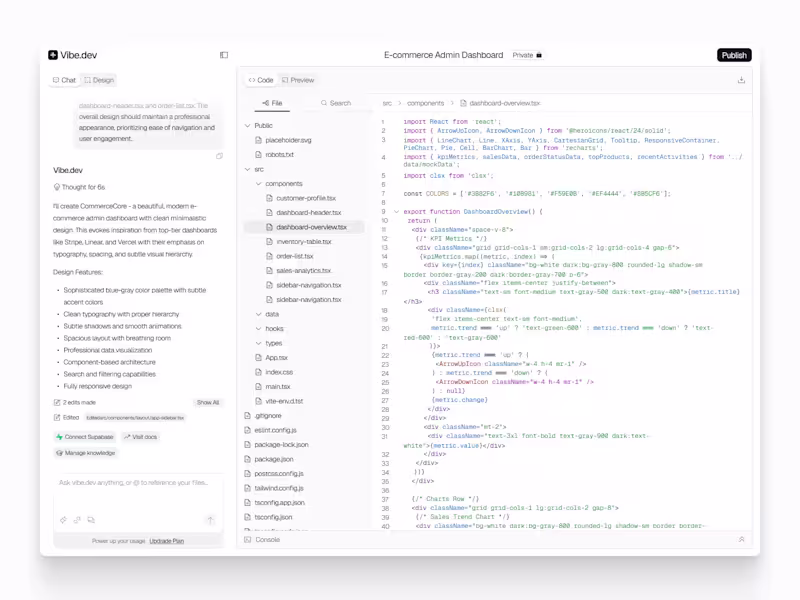The height and width of the screenshot is (600, 800).
Task: Click Visit docs
Action: 140,437
